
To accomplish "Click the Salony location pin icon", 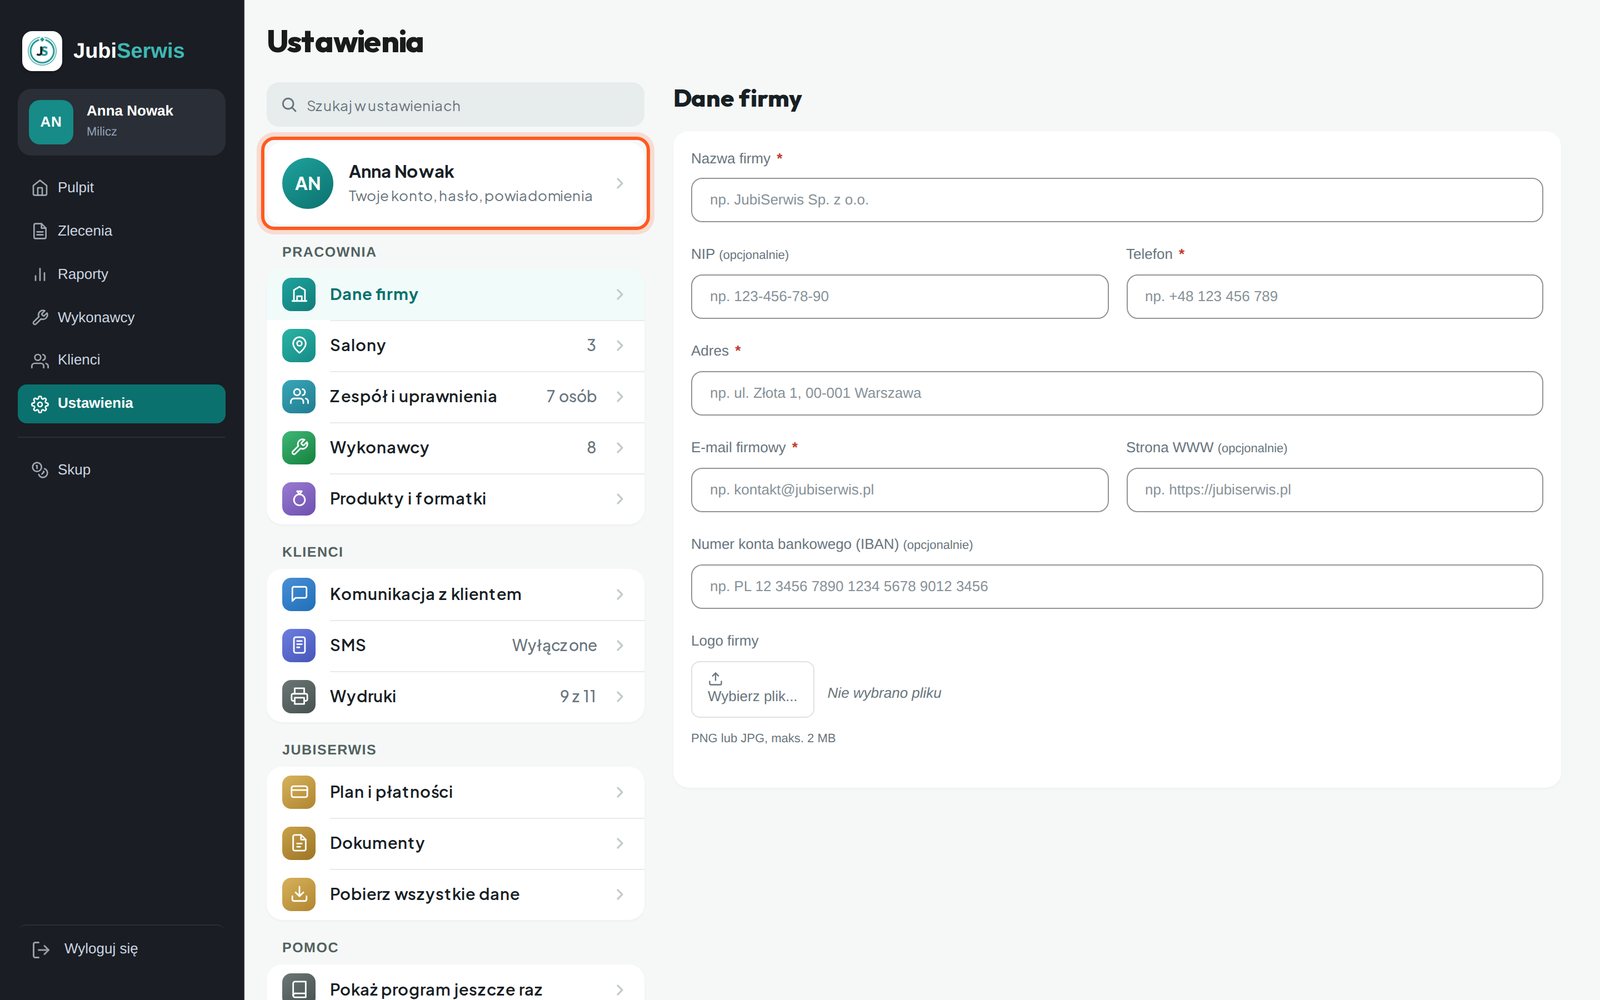I will (299, 345).
